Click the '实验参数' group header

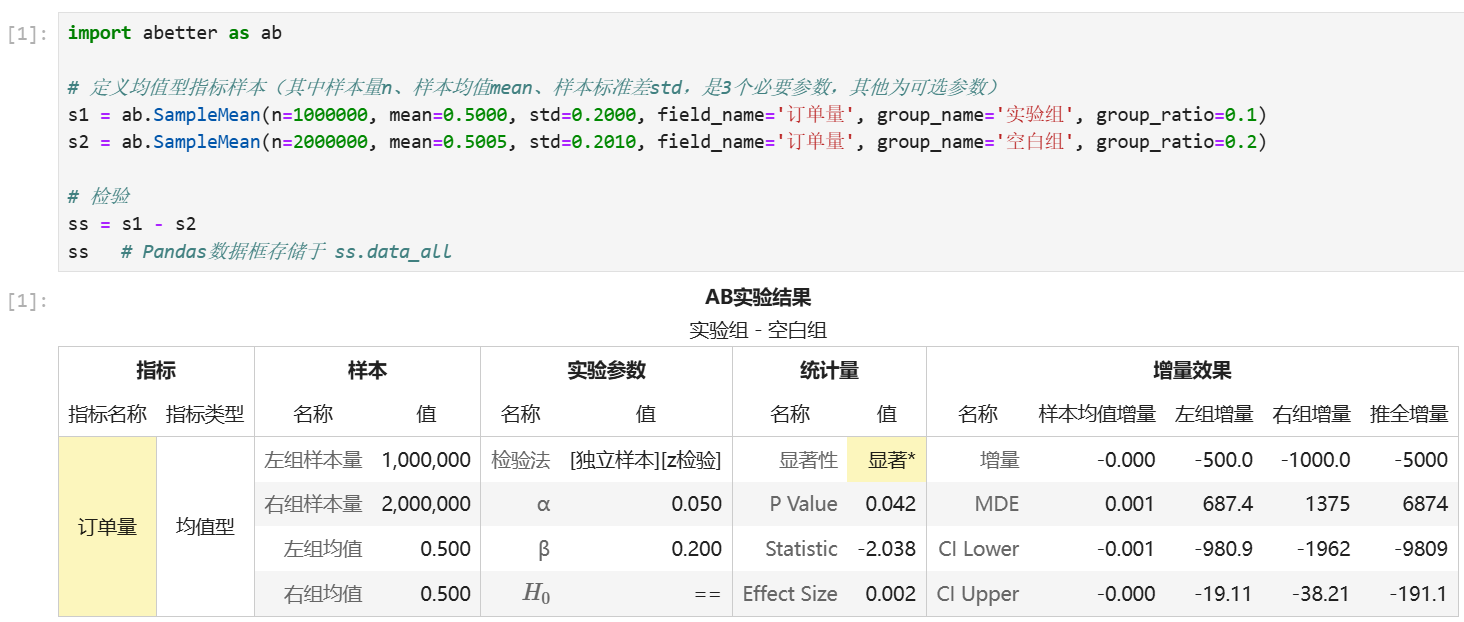click(606, 370)
